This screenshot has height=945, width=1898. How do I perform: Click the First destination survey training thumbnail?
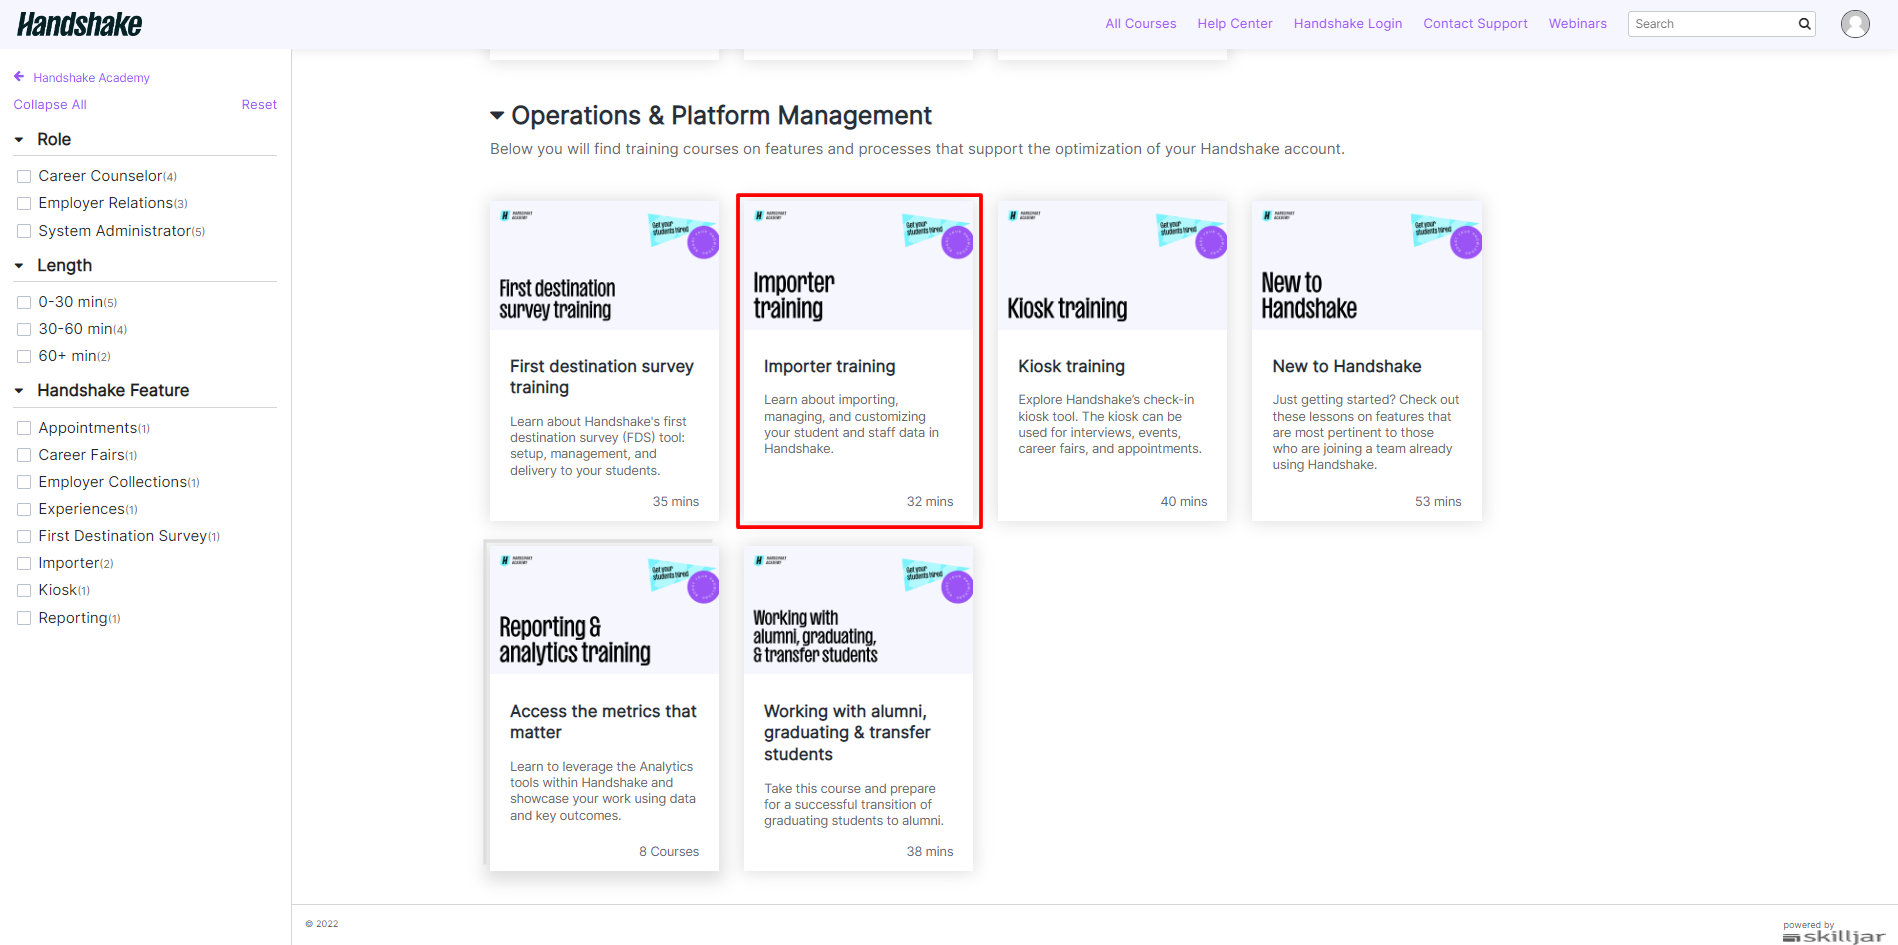coord(604,266)
